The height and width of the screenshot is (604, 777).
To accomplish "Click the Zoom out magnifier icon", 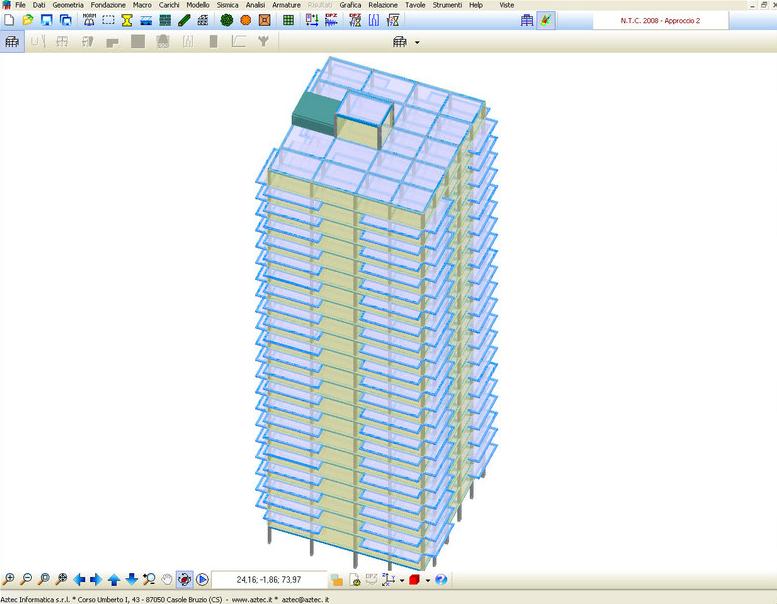I will coord(27,579).
